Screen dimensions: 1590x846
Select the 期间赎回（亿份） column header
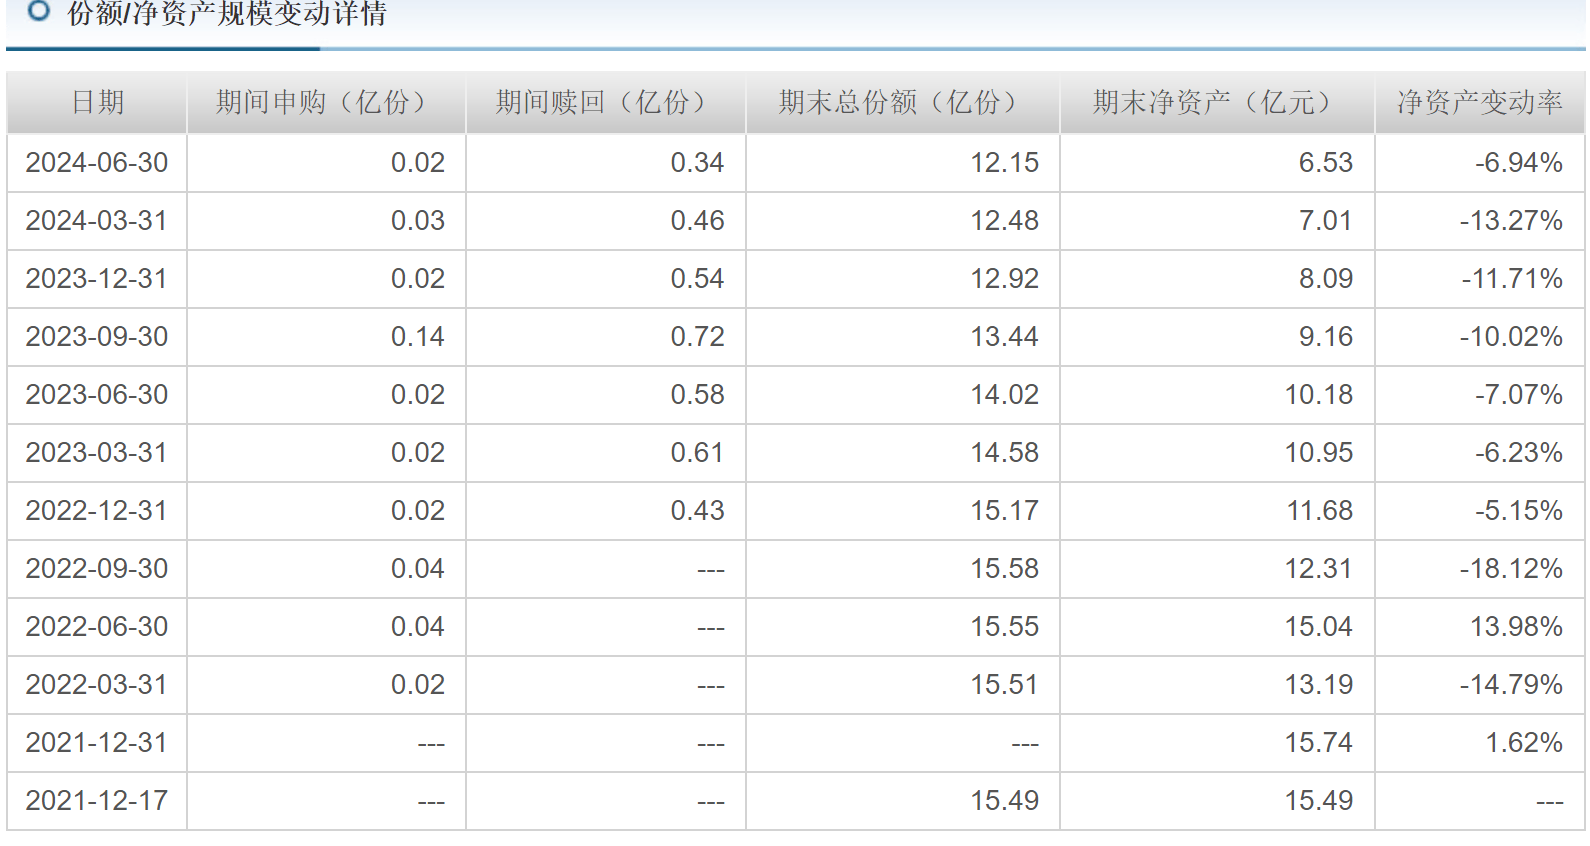tap(606, 102)
